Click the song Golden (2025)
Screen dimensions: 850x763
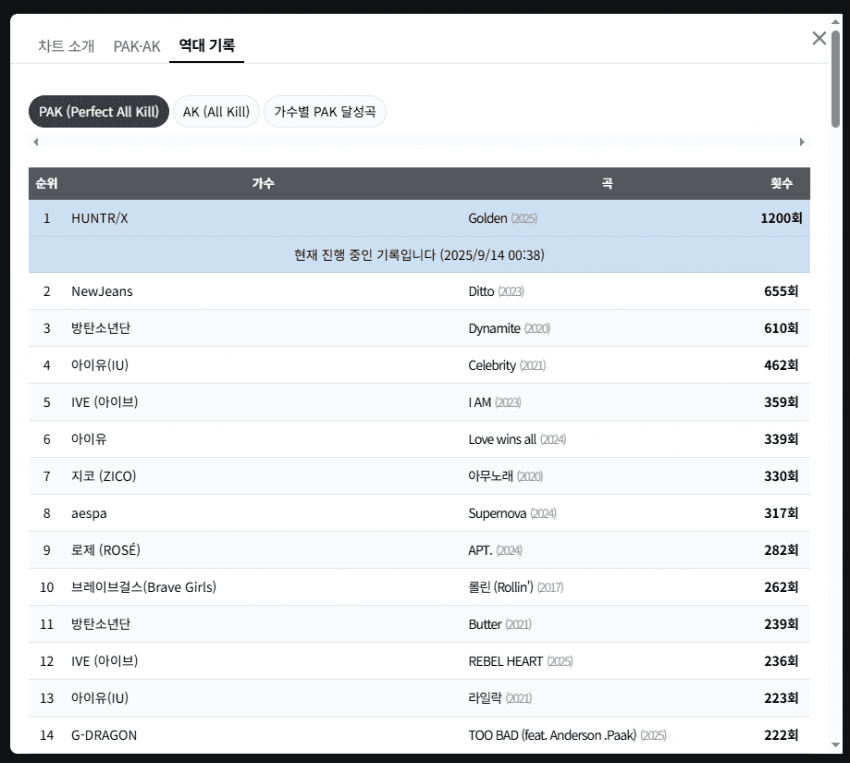coord(503,218)
